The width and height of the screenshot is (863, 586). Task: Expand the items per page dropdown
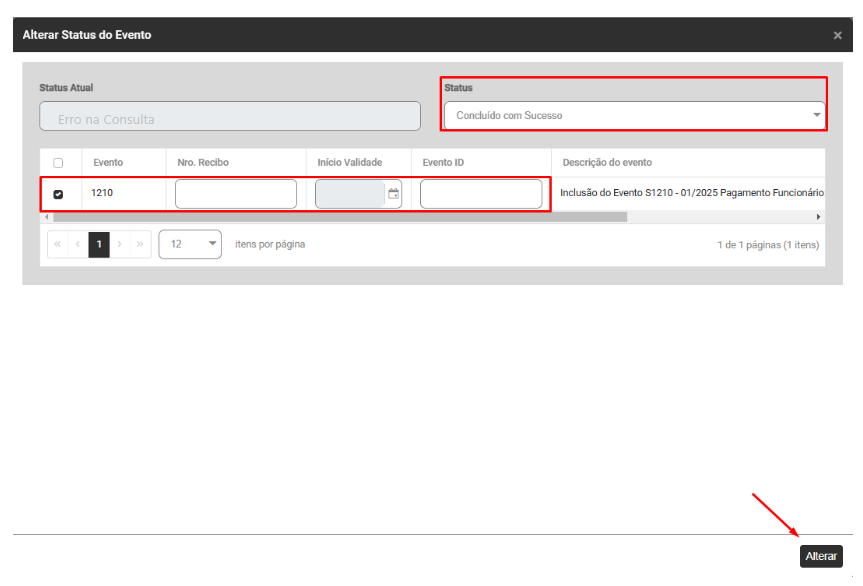point(190,244)
